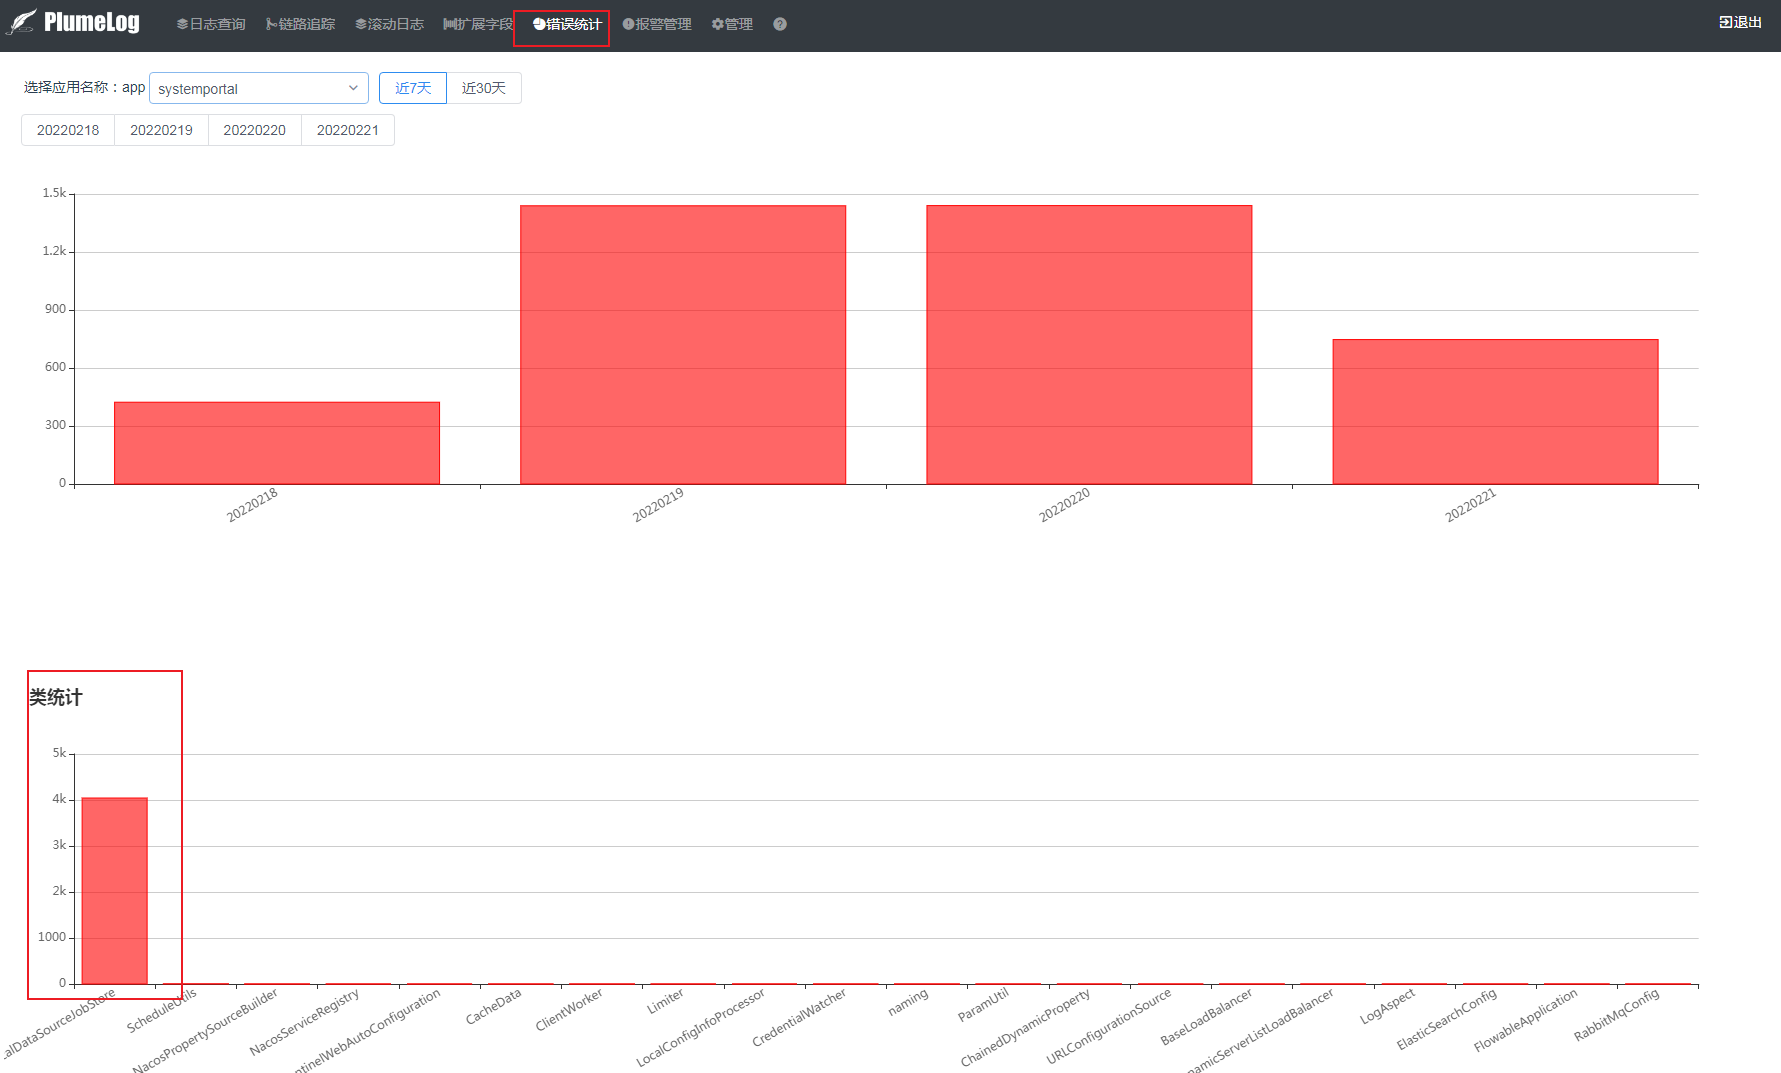Click the ParamUtil axis label
The height and width of the screenshot is (1073, 1781).
[983, 1005]
